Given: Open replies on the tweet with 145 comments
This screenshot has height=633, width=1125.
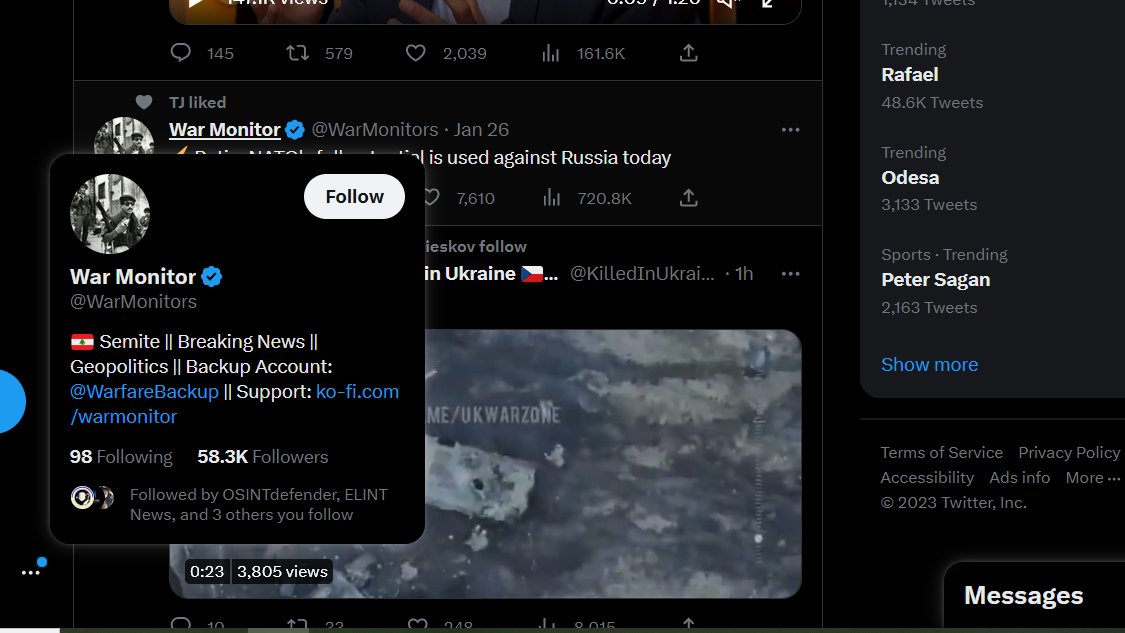Looking at the screenshot, I should coord(181,53).
